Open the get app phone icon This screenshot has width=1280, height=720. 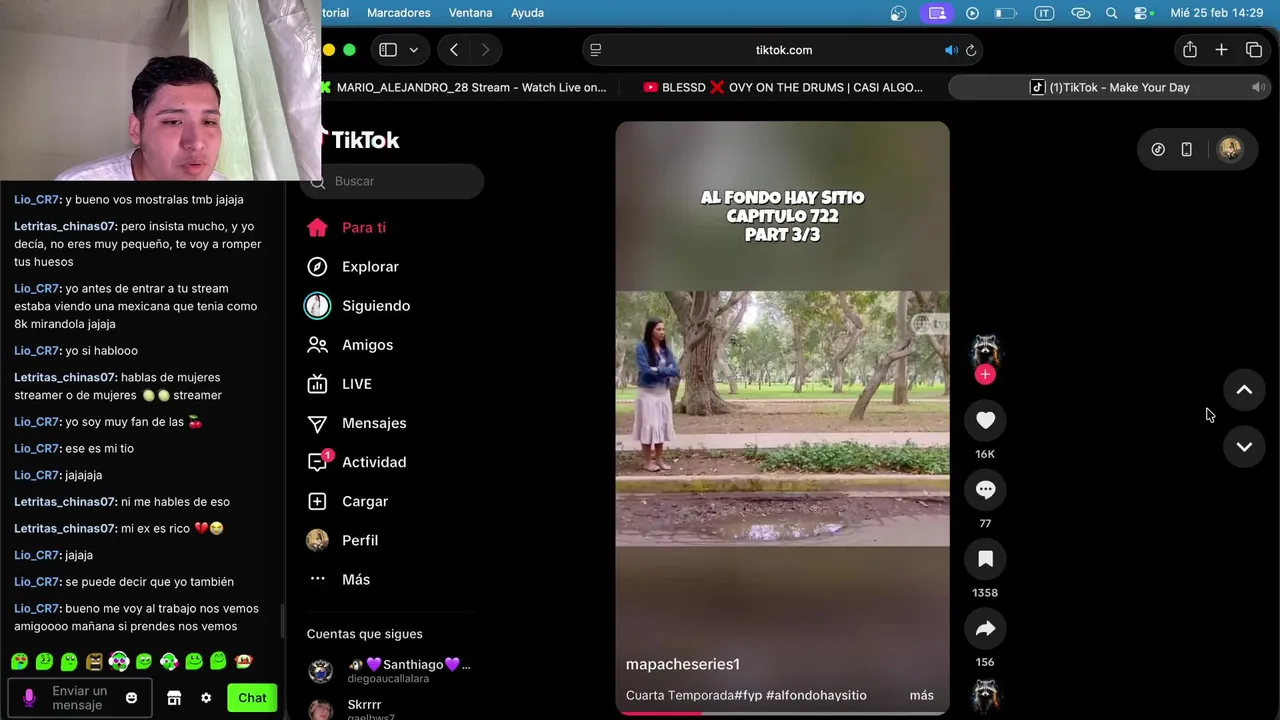pos(1186,149)
